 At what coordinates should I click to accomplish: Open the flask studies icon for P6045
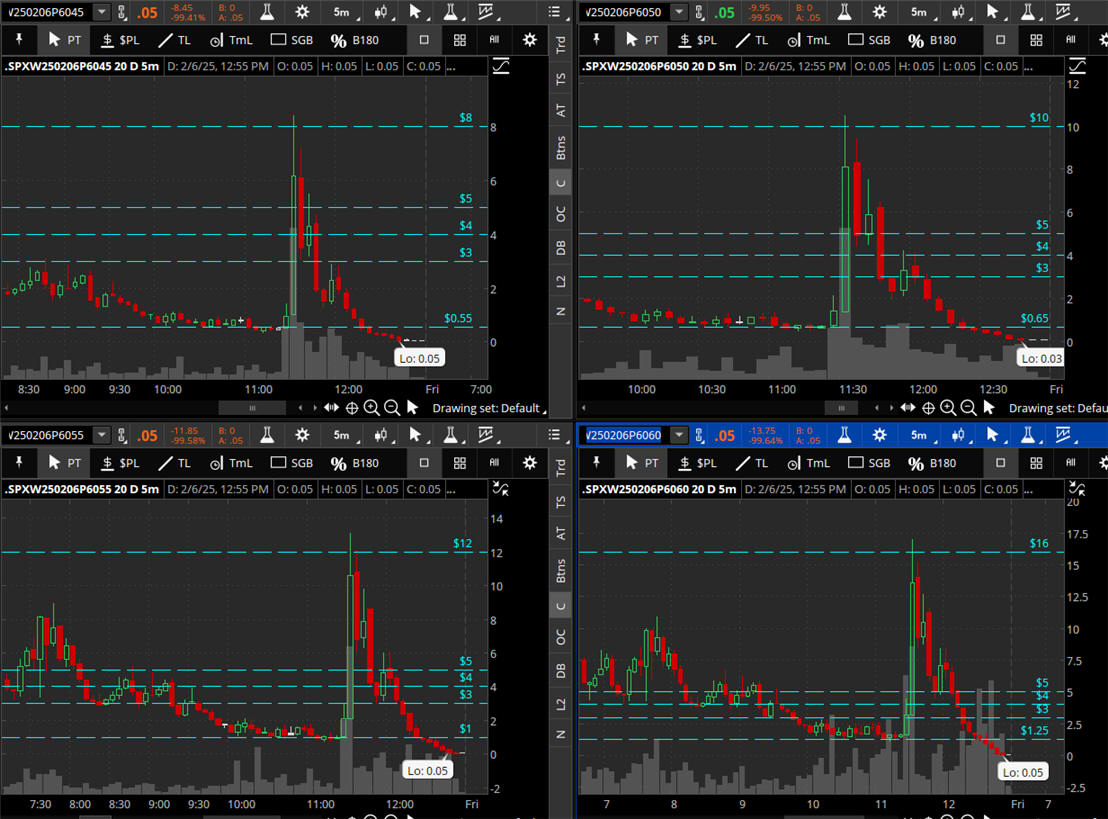click(x=267, y=12)
